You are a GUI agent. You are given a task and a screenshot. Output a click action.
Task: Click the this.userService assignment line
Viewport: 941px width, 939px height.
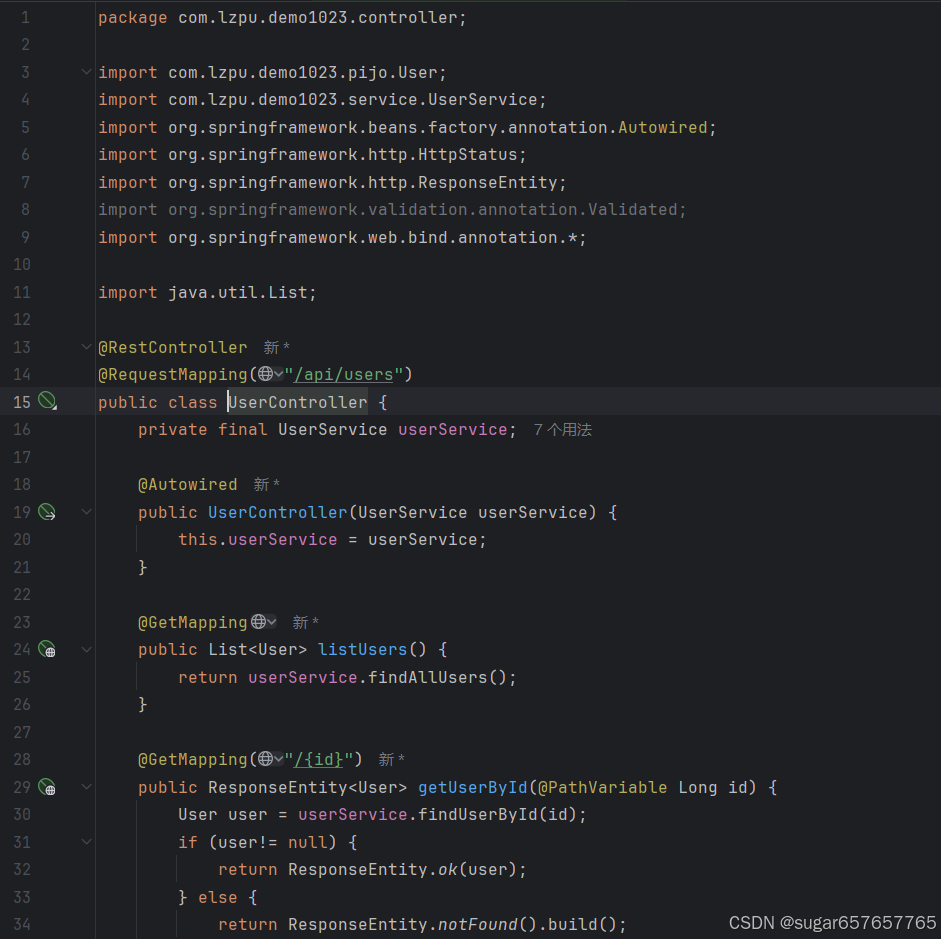pyautogui.click(x=332, y=539)
